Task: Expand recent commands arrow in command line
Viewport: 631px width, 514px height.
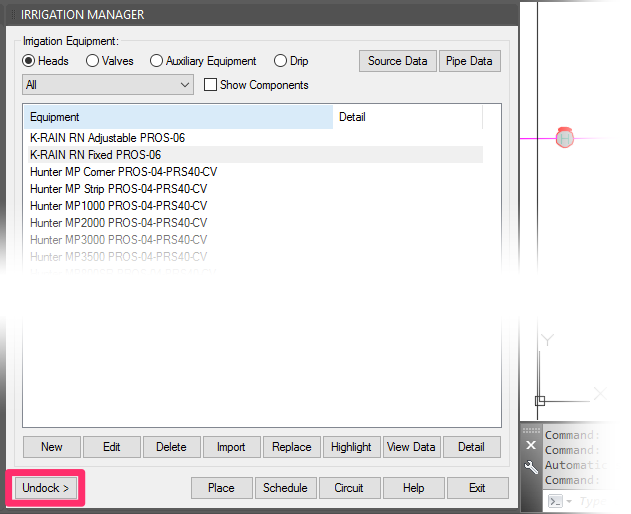Action: (569, 502)
